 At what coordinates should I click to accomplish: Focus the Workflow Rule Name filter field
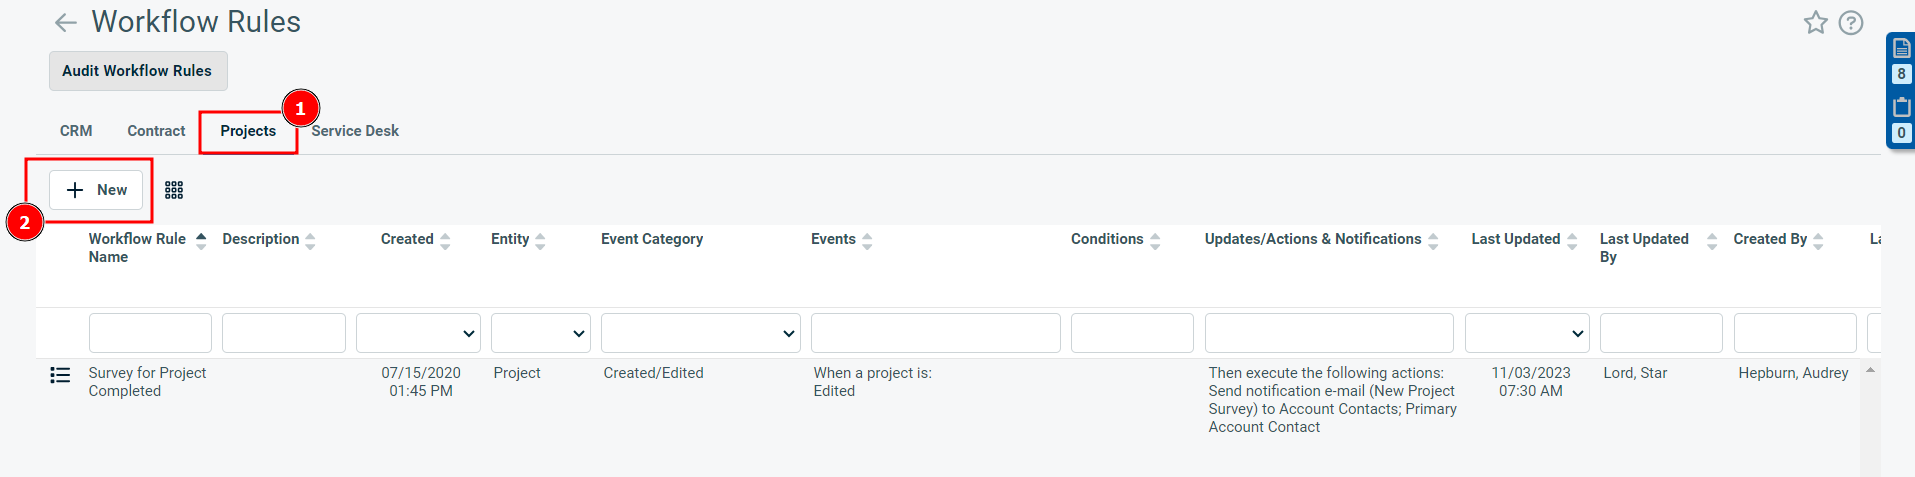[150, 333]
